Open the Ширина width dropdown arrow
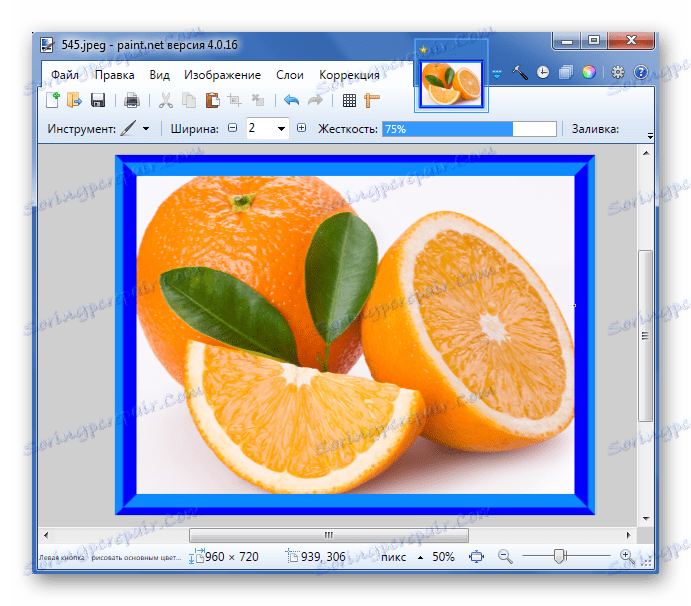 281,129
